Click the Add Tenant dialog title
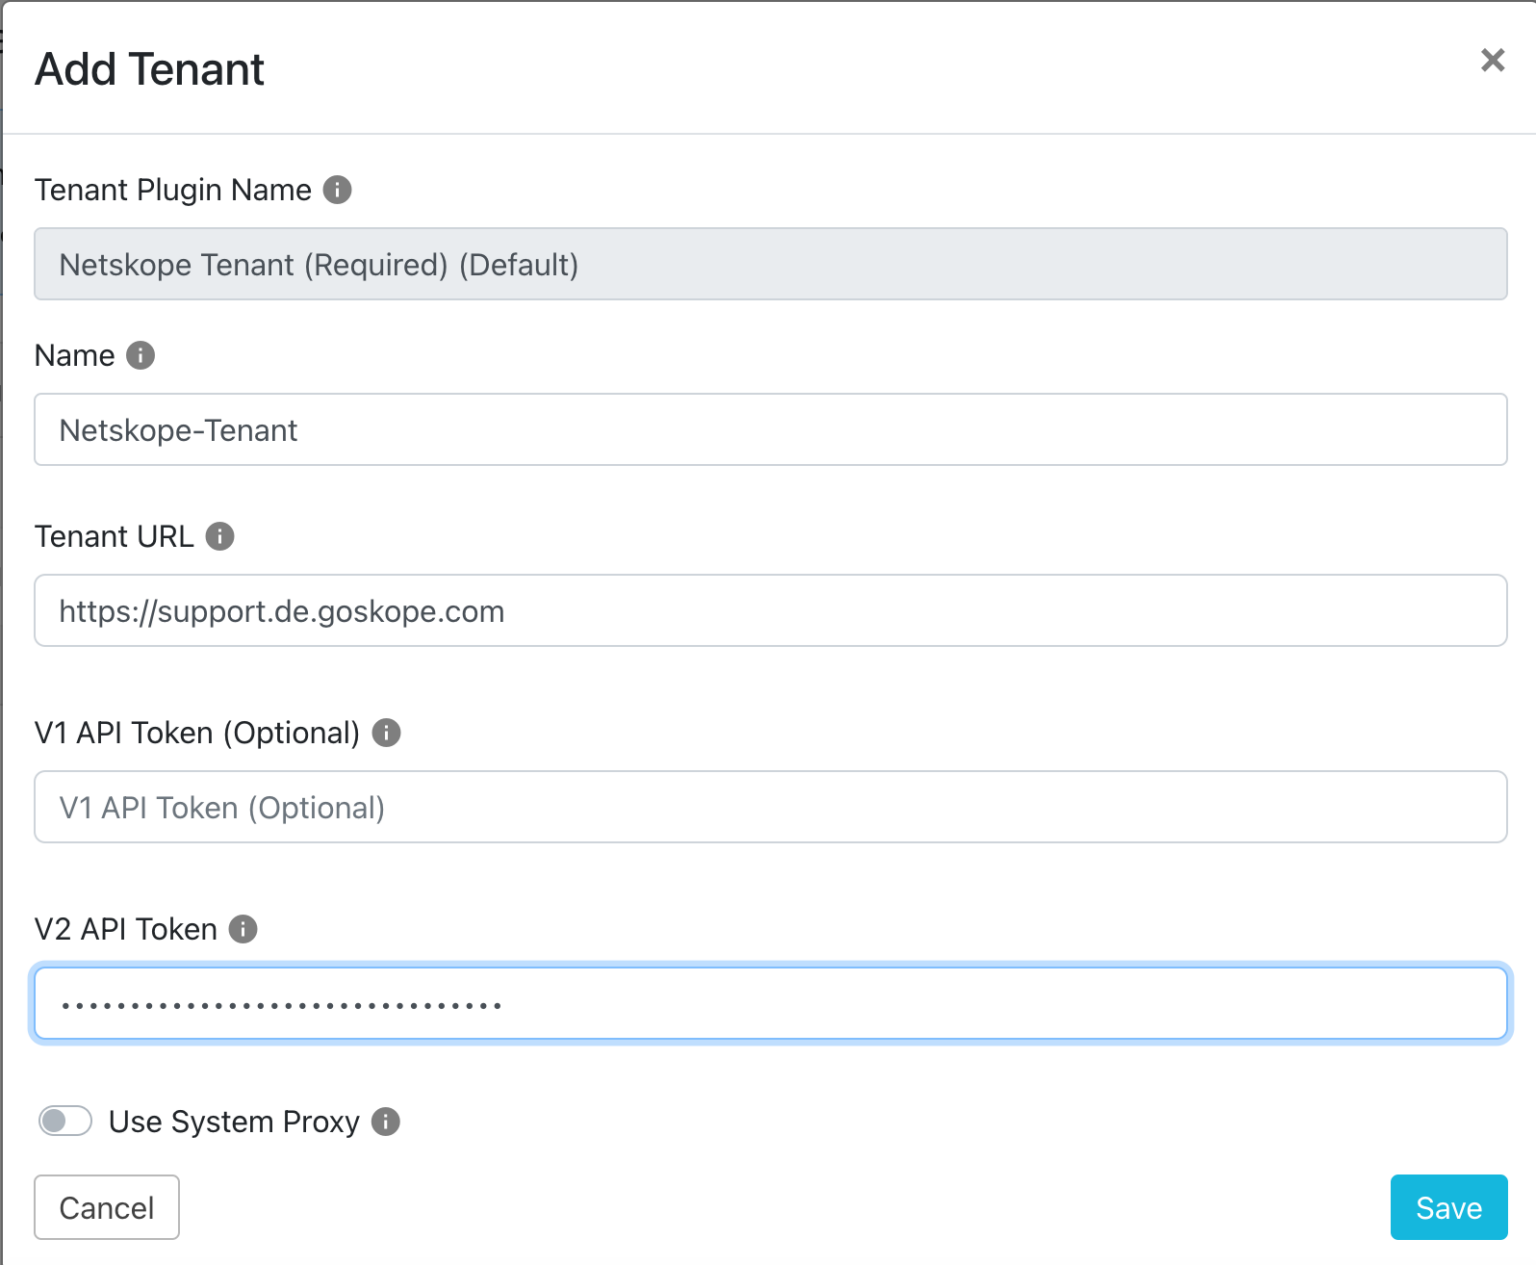The height and width of the screenshot is (1265, 1536). 149,68
